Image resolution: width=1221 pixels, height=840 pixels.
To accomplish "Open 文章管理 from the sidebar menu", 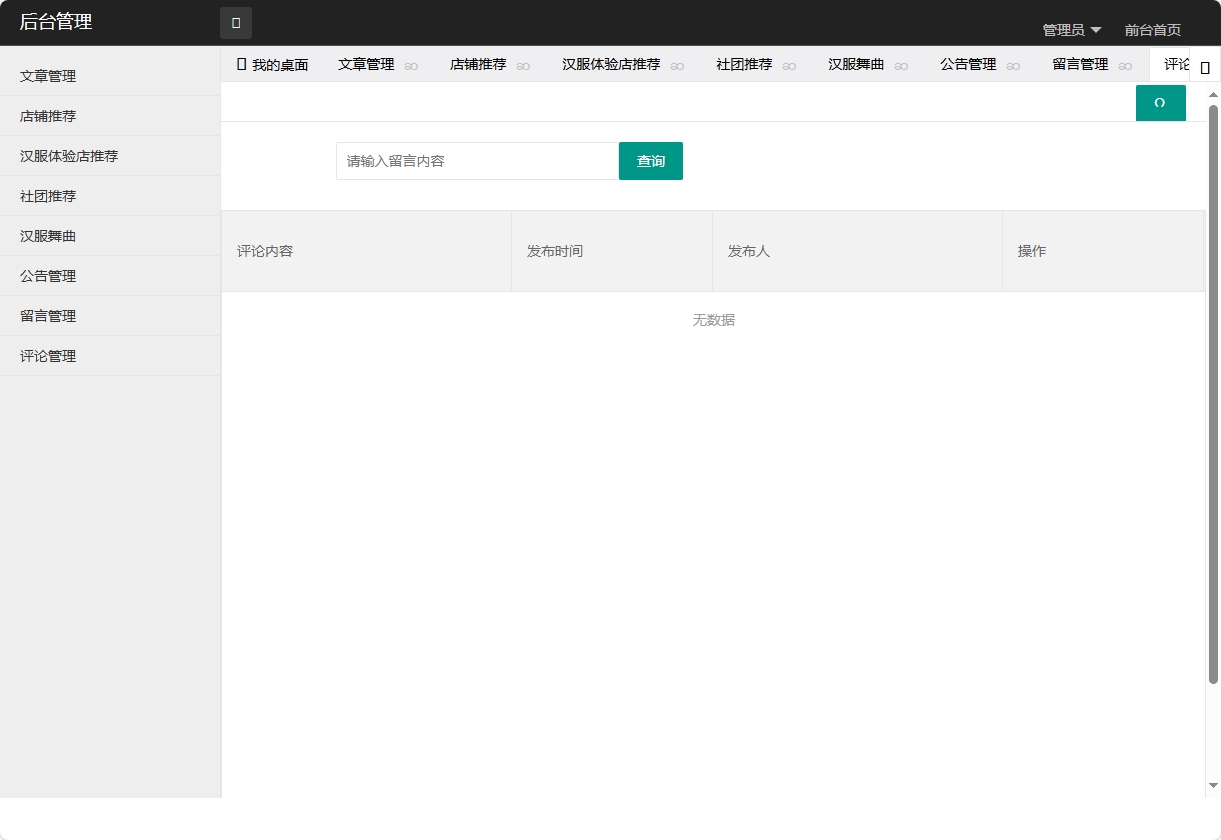I will pos(45,75).
